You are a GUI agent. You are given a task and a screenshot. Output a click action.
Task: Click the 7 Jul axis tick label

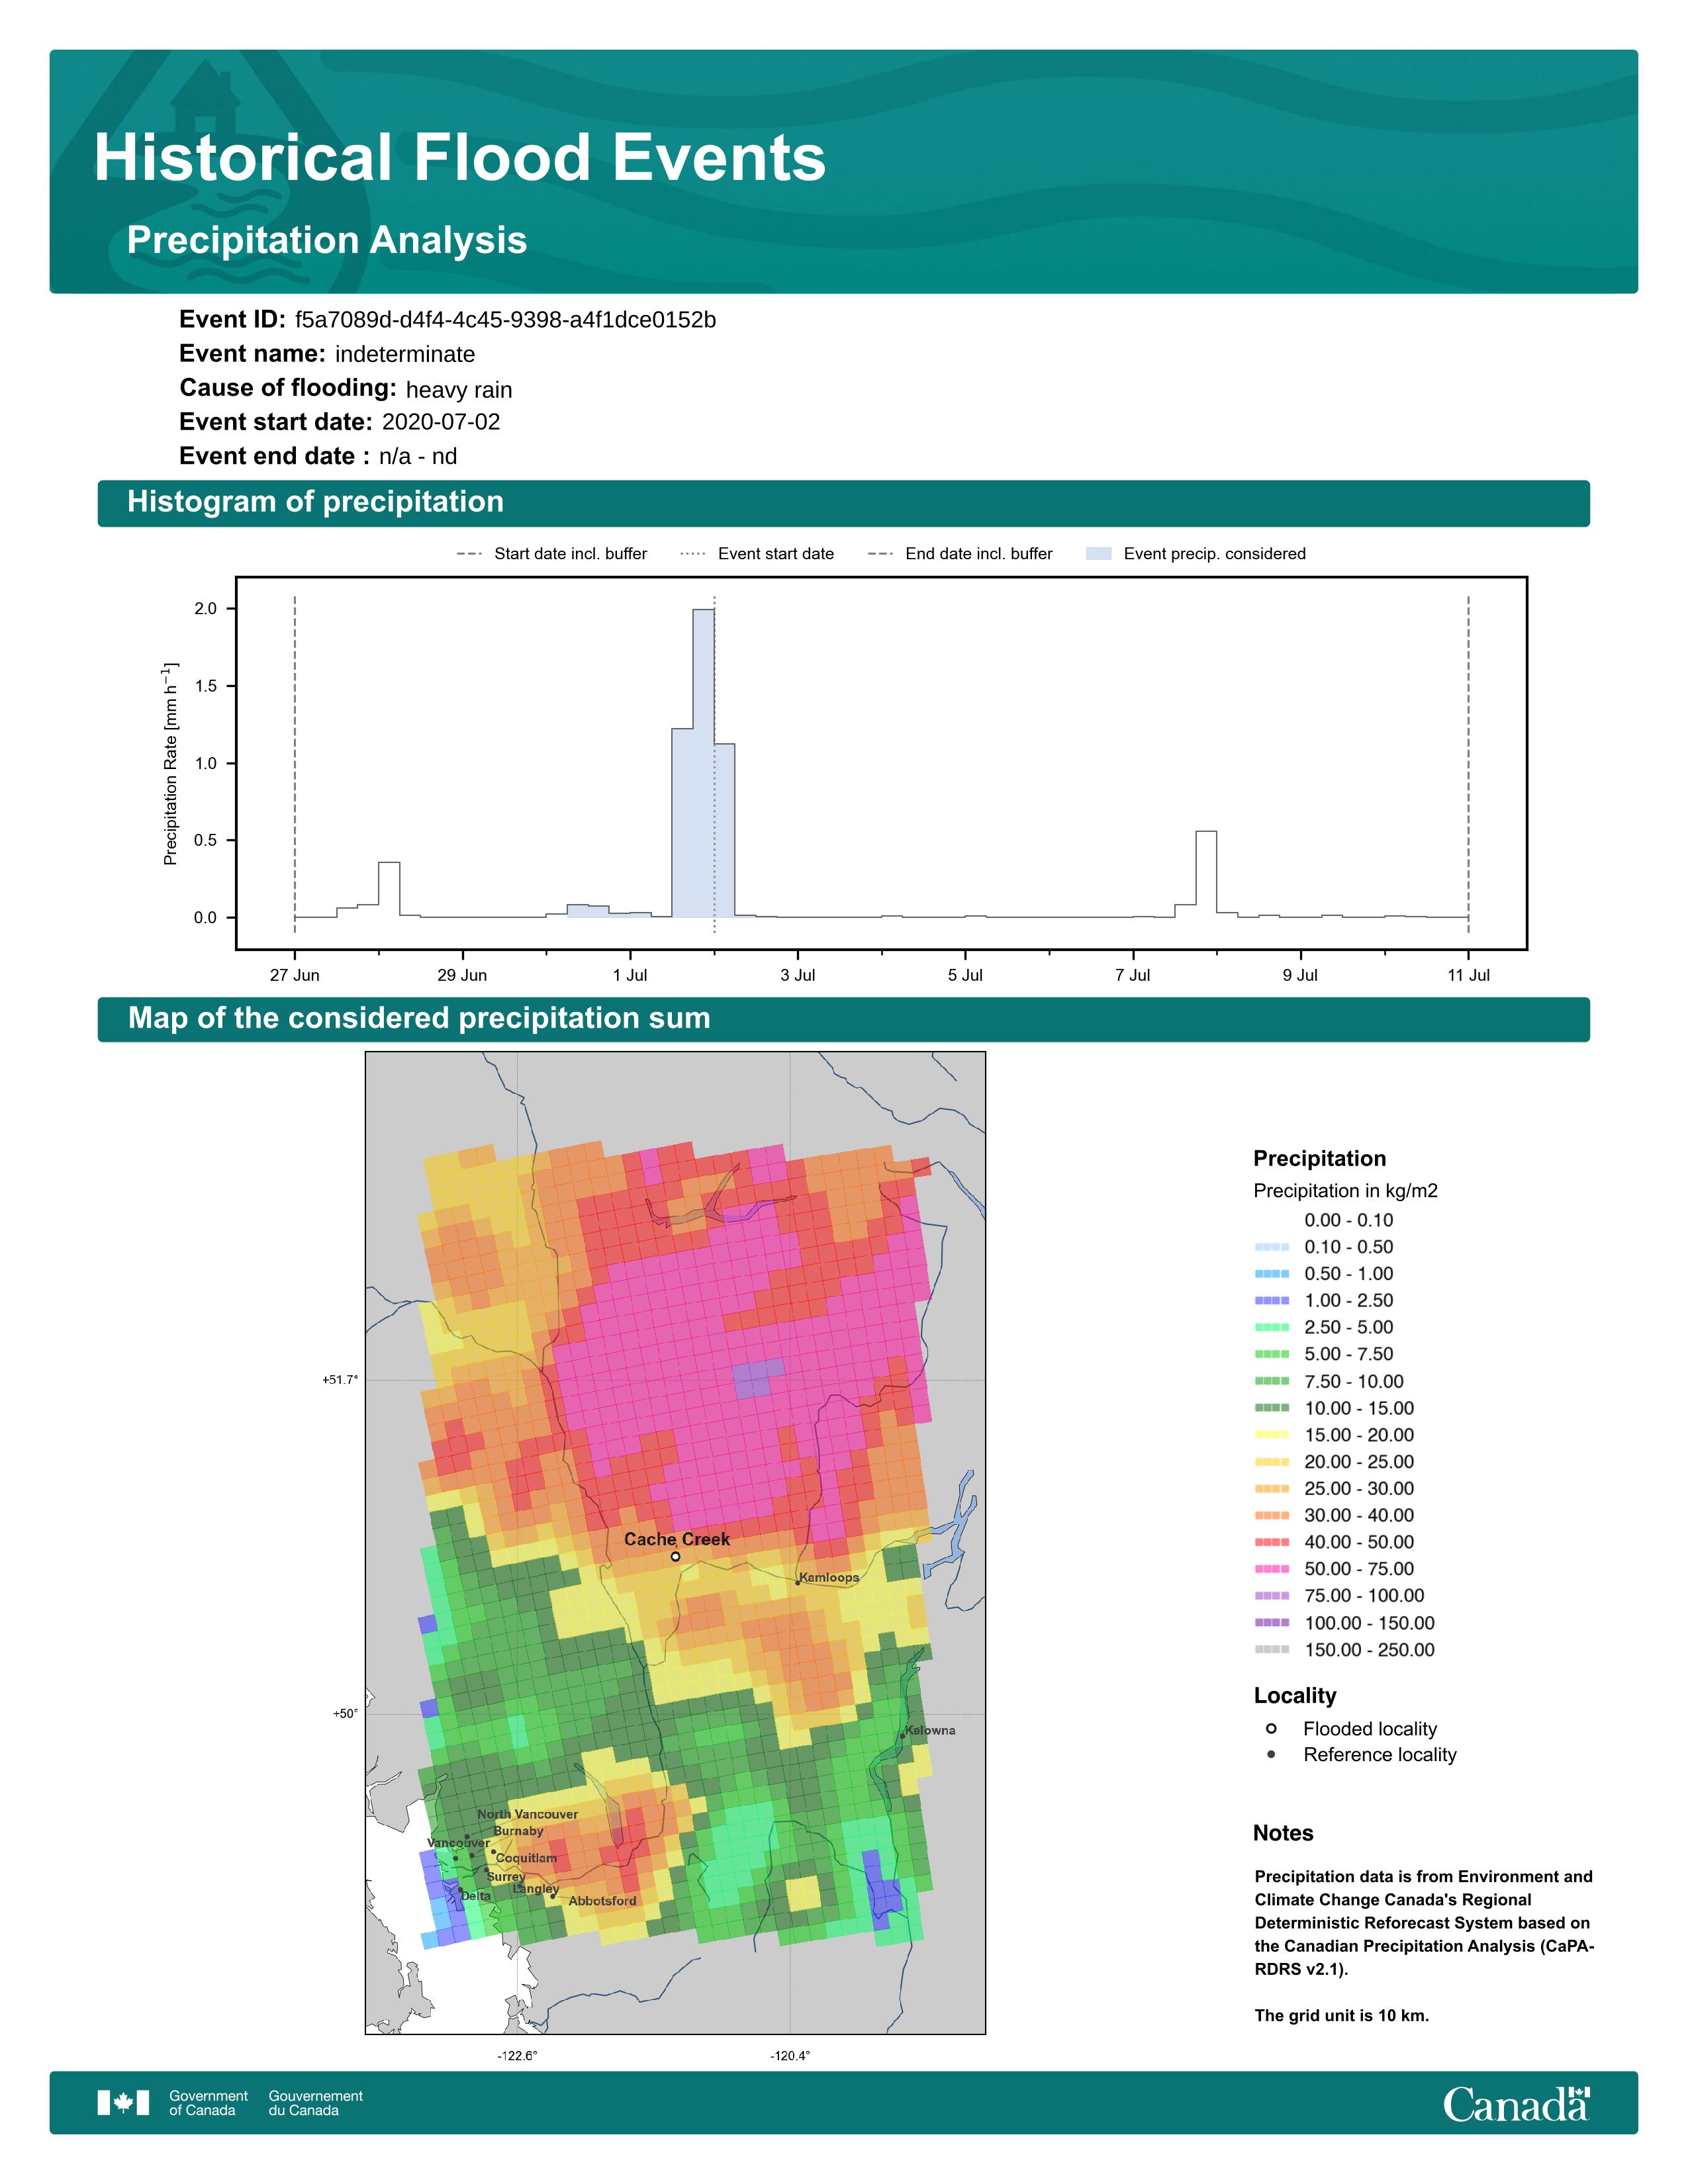click(x=1132, y=975)
